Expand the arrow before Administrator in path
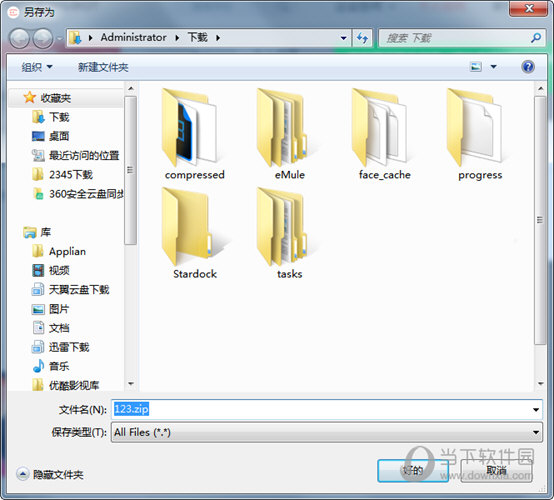This screenshot has width=554, height=500. pos(90,37)
